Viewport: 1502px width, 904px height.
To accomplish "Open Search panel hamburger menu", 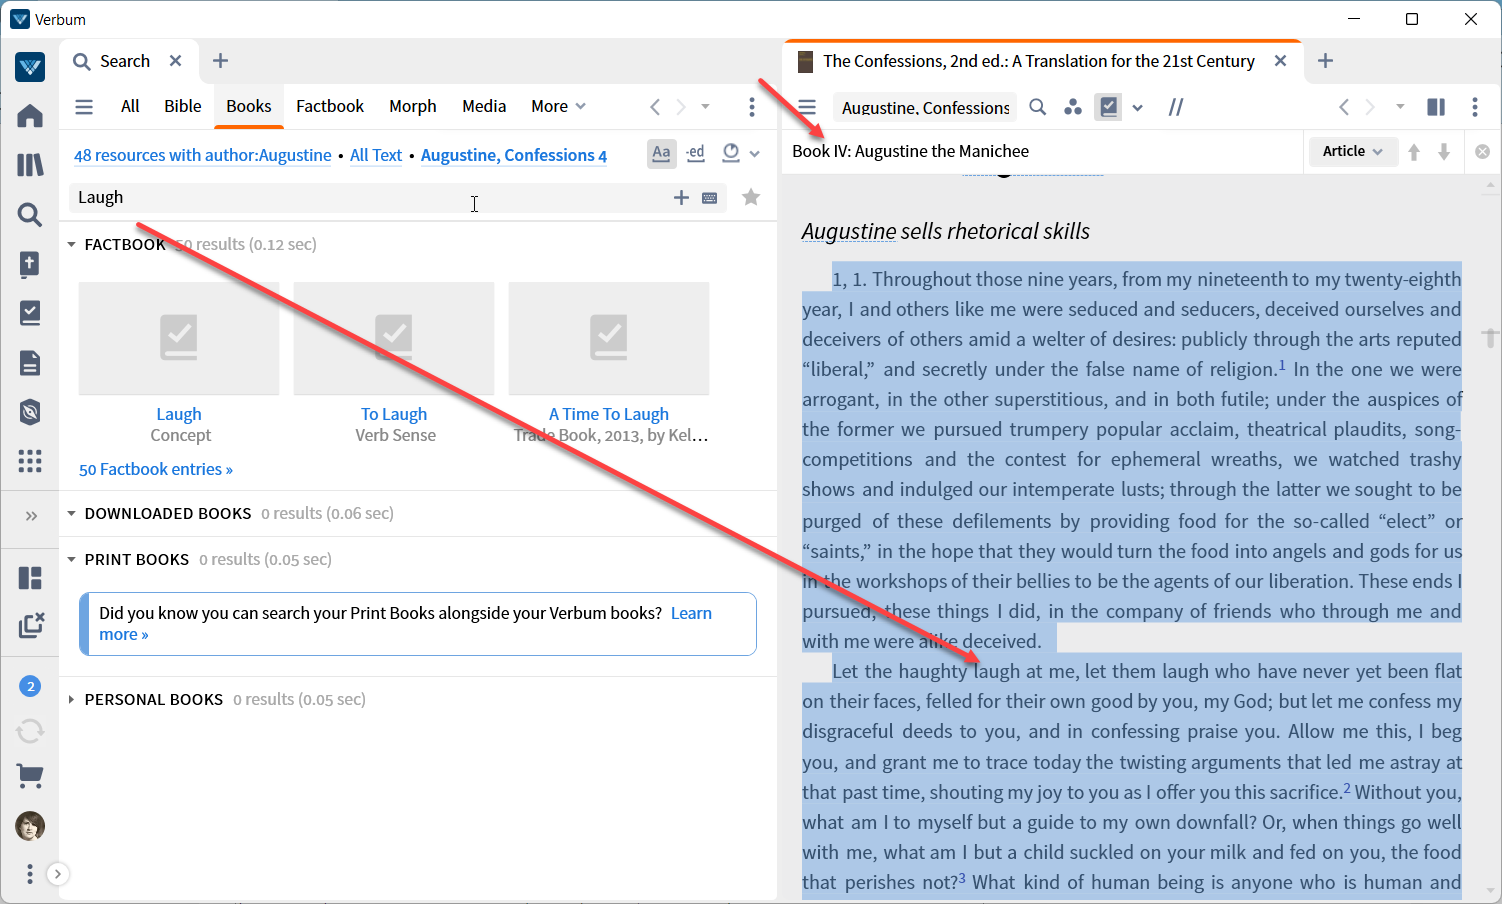I will [x=84, y=107].
